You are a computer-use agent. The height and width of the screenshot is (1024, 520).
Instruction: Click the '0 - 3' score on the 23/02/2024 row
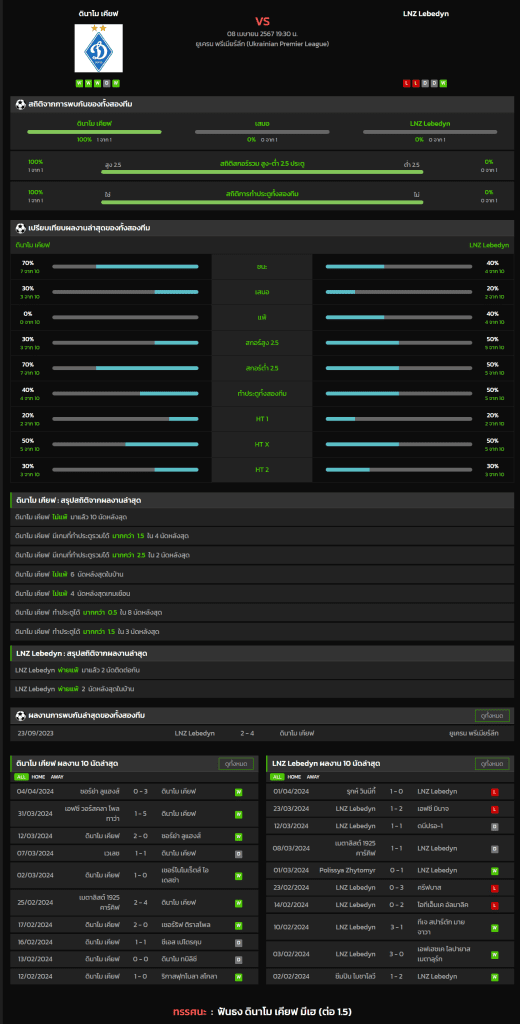[x=397, y=888]
